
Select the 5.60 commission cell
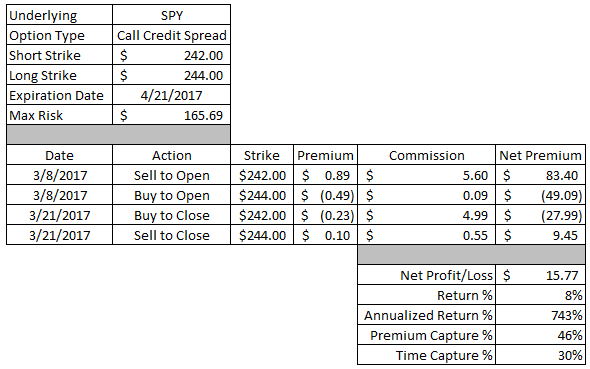[426, 175]
